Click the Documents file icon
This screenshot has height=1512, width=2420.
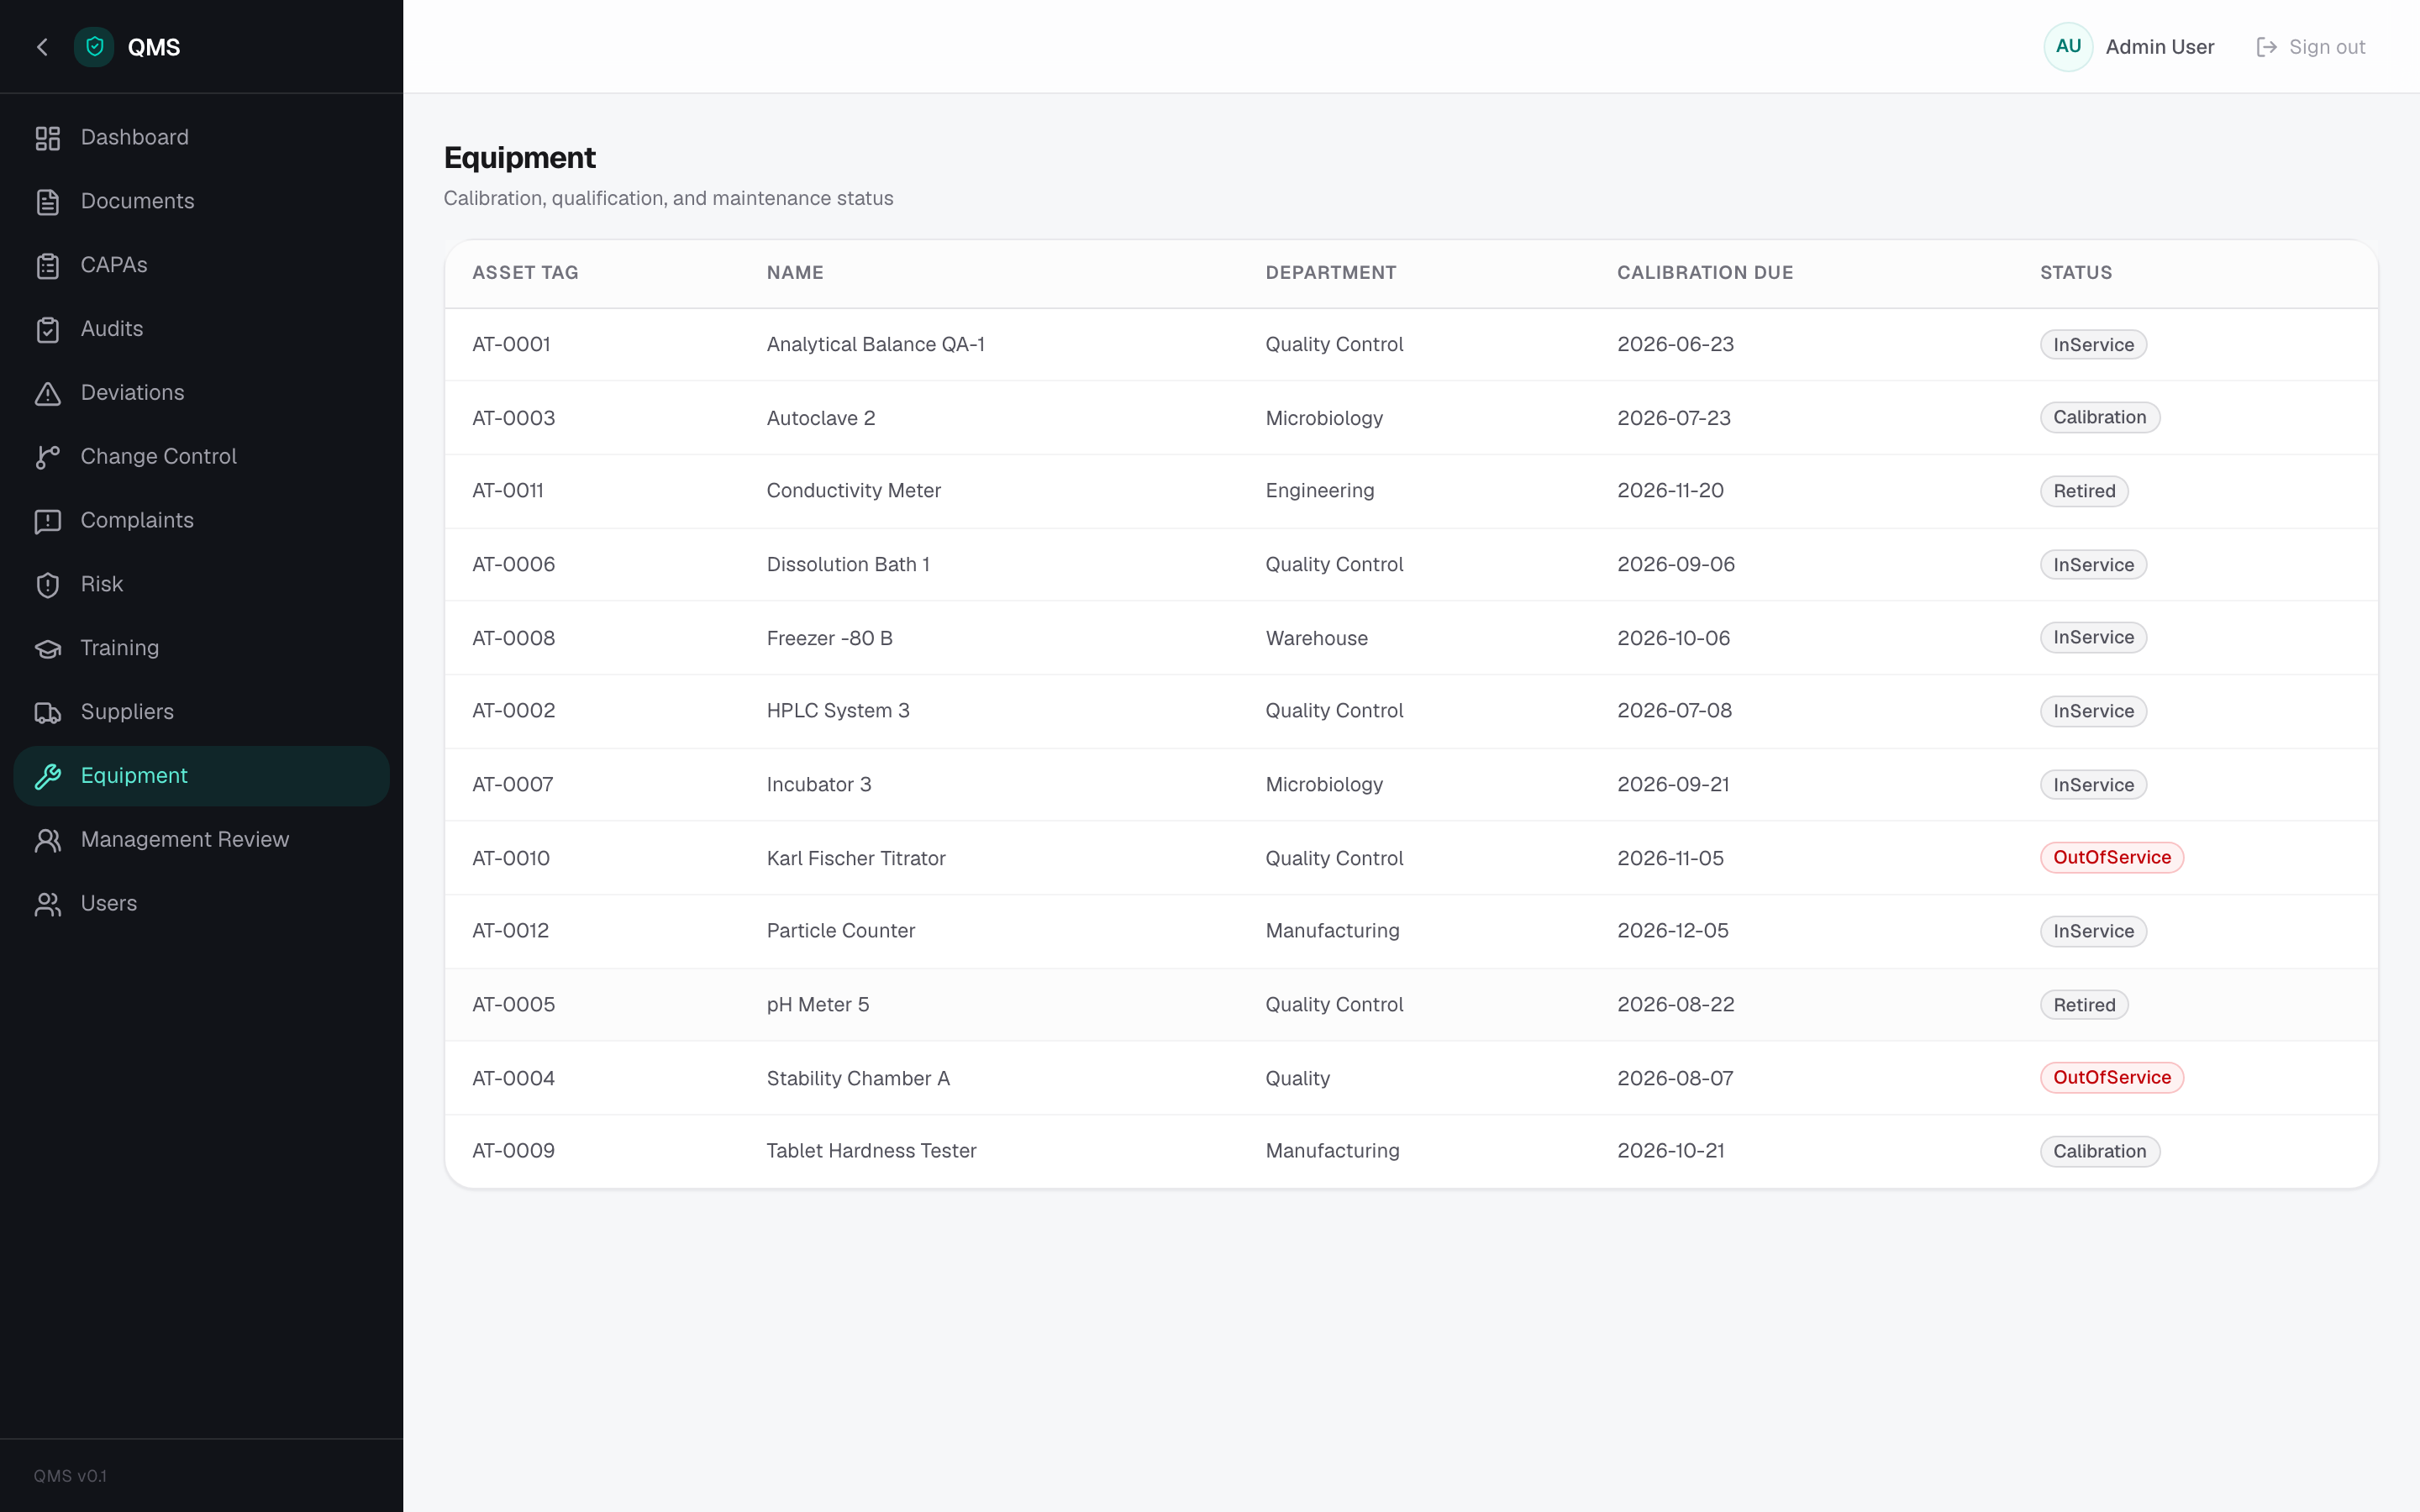point(48,202)
